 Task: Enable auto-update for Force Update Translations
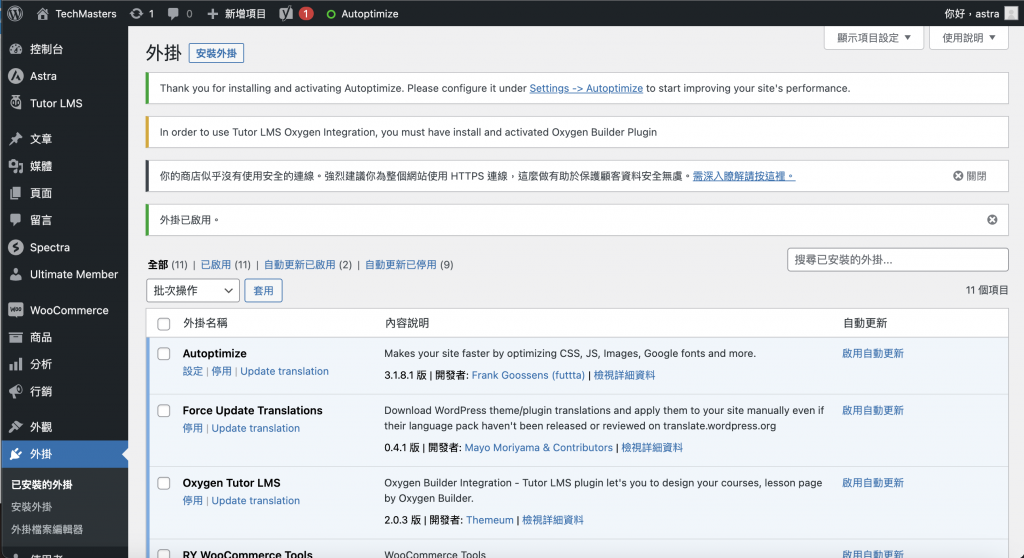point(872,410)
